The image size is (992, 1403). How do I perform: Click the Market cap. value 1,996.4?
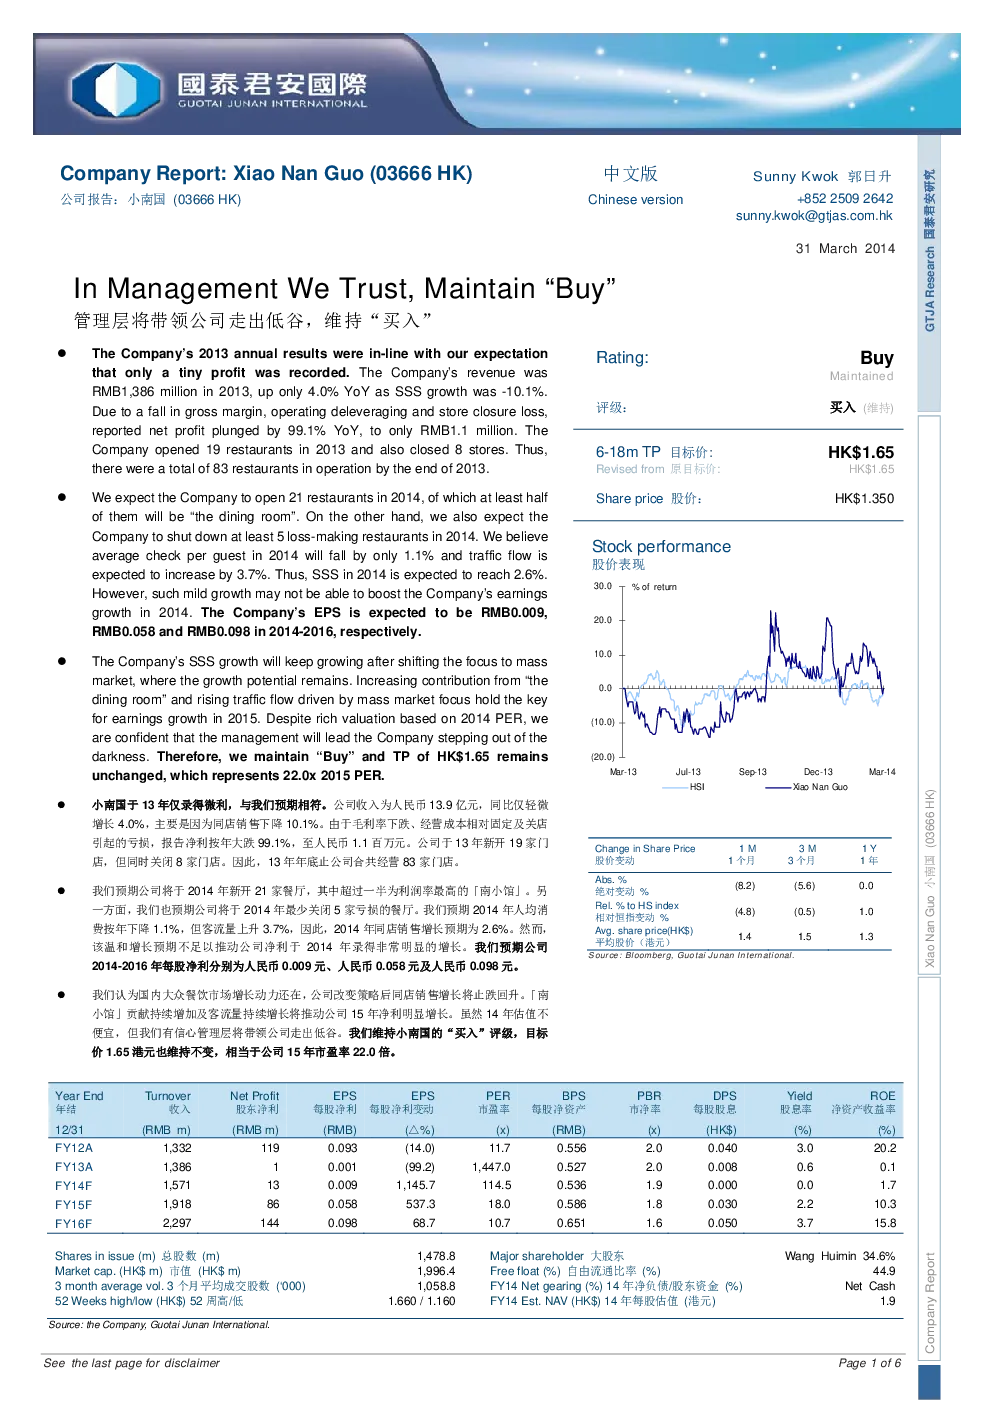(436, 1271)
